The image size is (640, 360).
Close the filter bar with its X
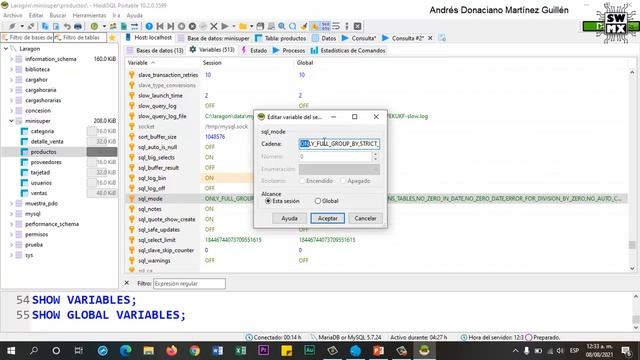(127, 283)
